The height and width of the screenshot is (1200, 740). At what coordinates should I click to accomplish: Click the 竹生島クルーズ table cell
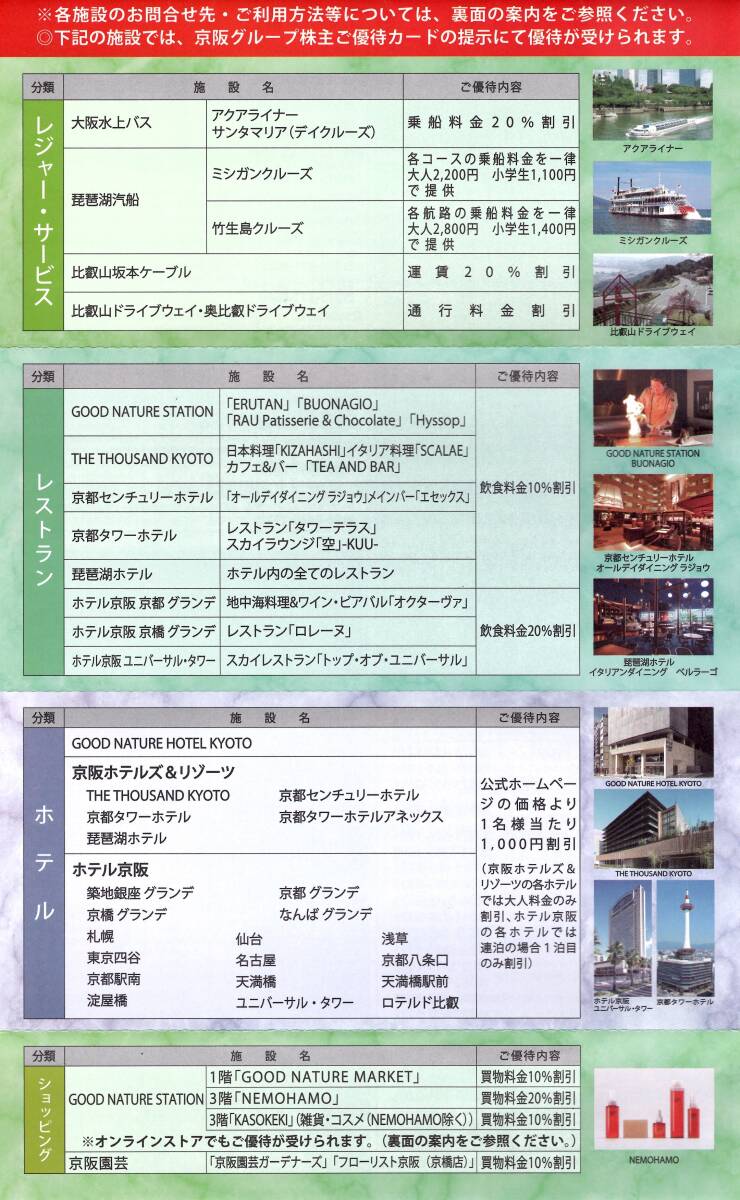[x=304, y=227]
